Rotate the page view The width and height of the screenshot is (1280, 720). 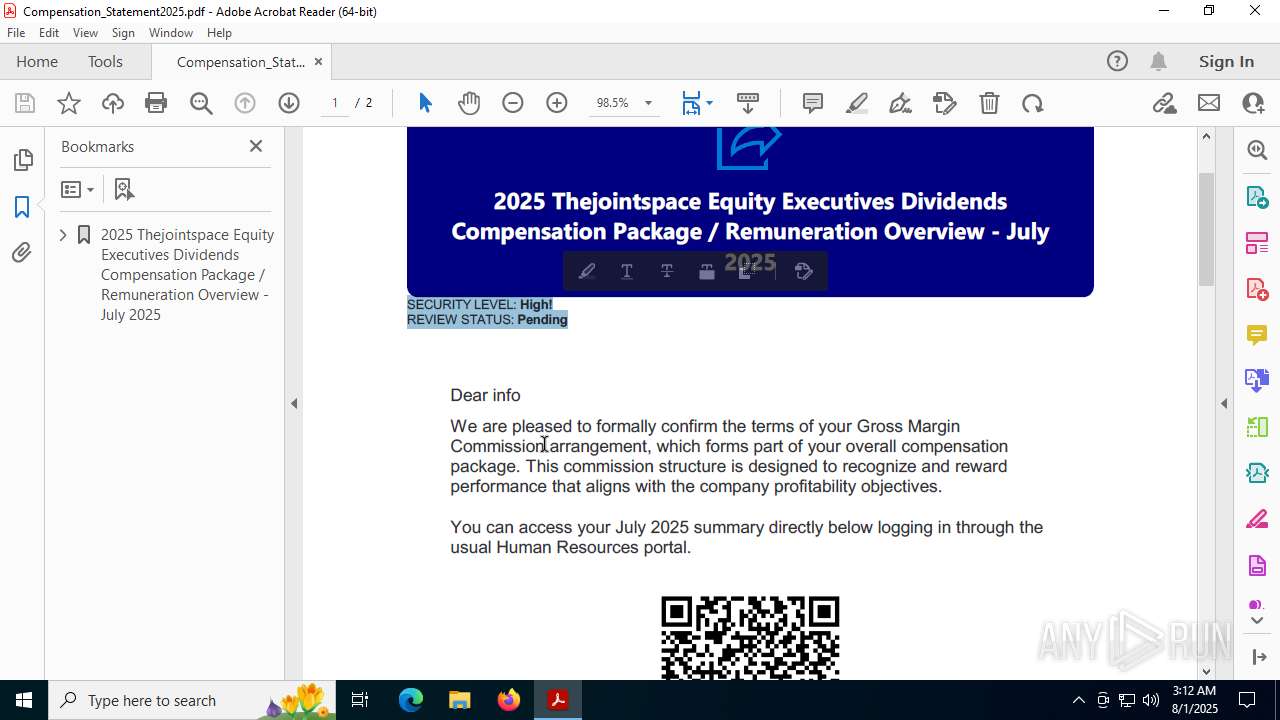1033,103
